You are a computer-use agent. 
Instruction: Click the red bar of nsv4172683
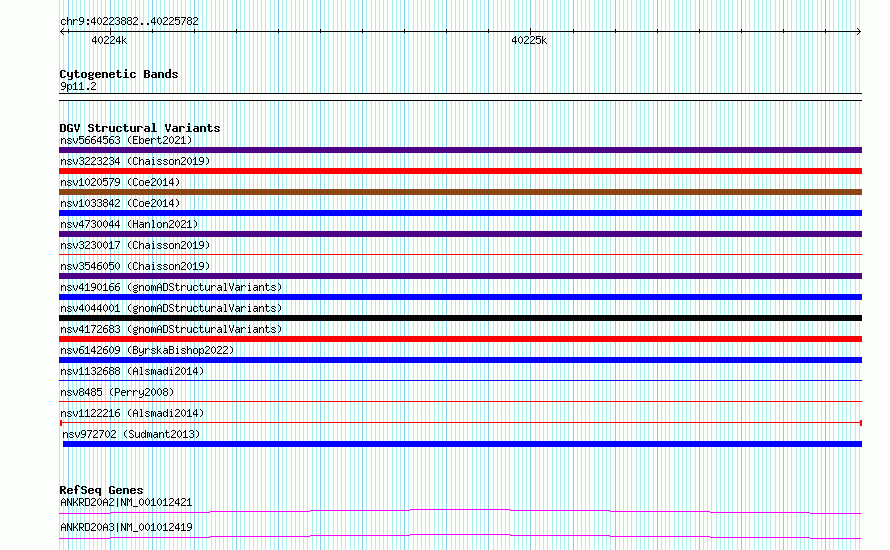pos(460,339)
